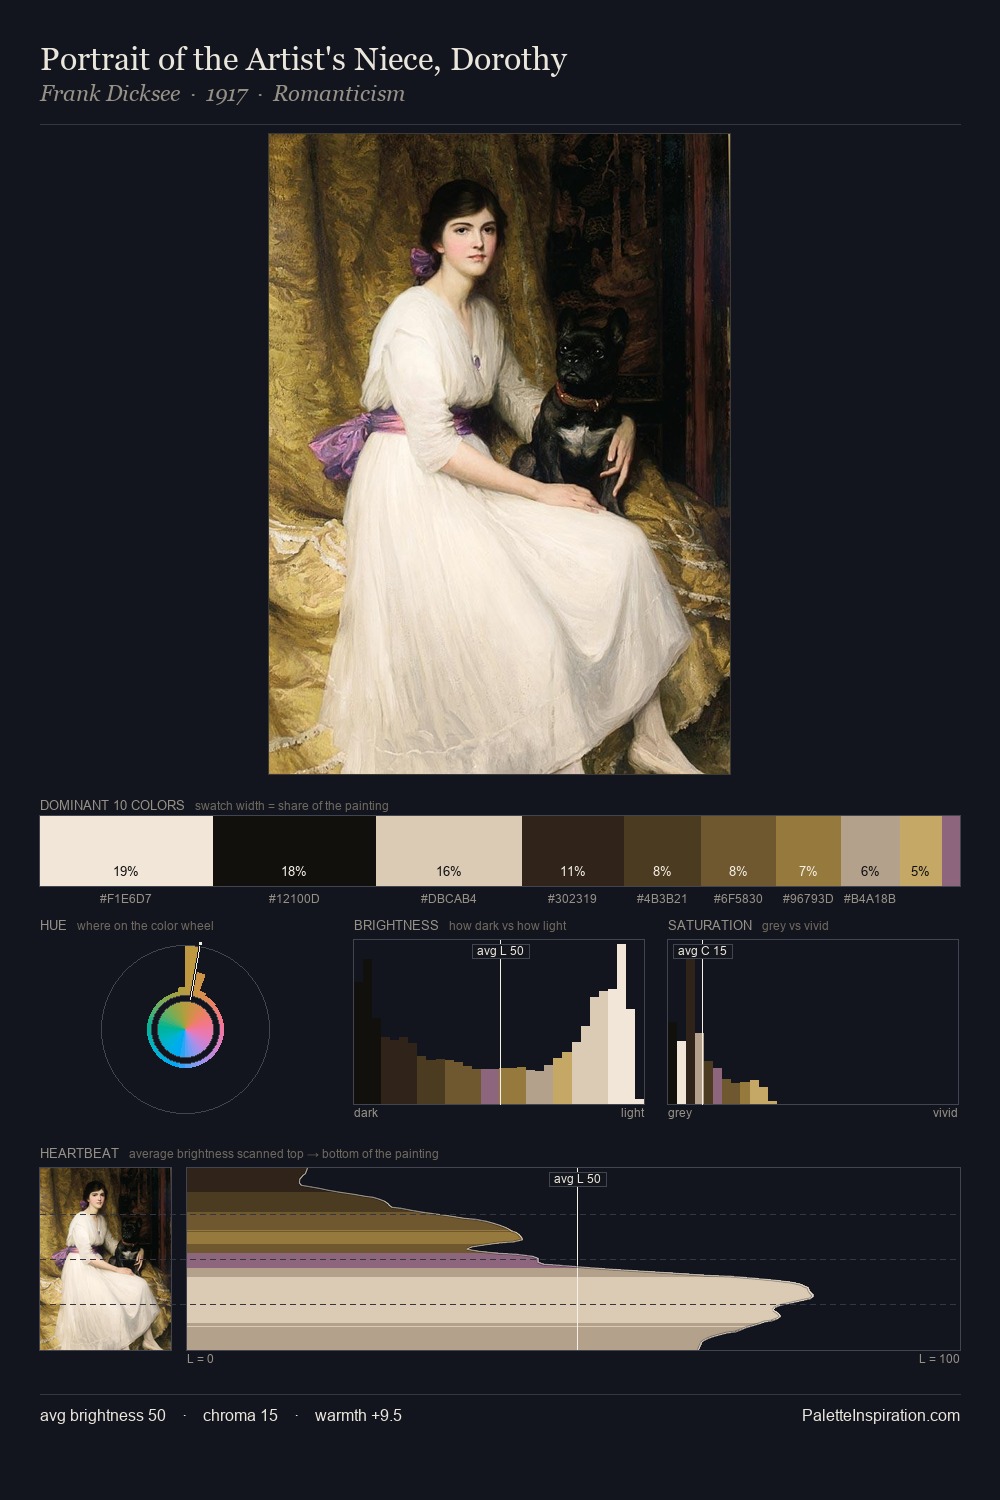Viewport: 1000px width, 1500px height.
Task: Click the avg C 15 label in Saturation histogram
Action: 702,951
